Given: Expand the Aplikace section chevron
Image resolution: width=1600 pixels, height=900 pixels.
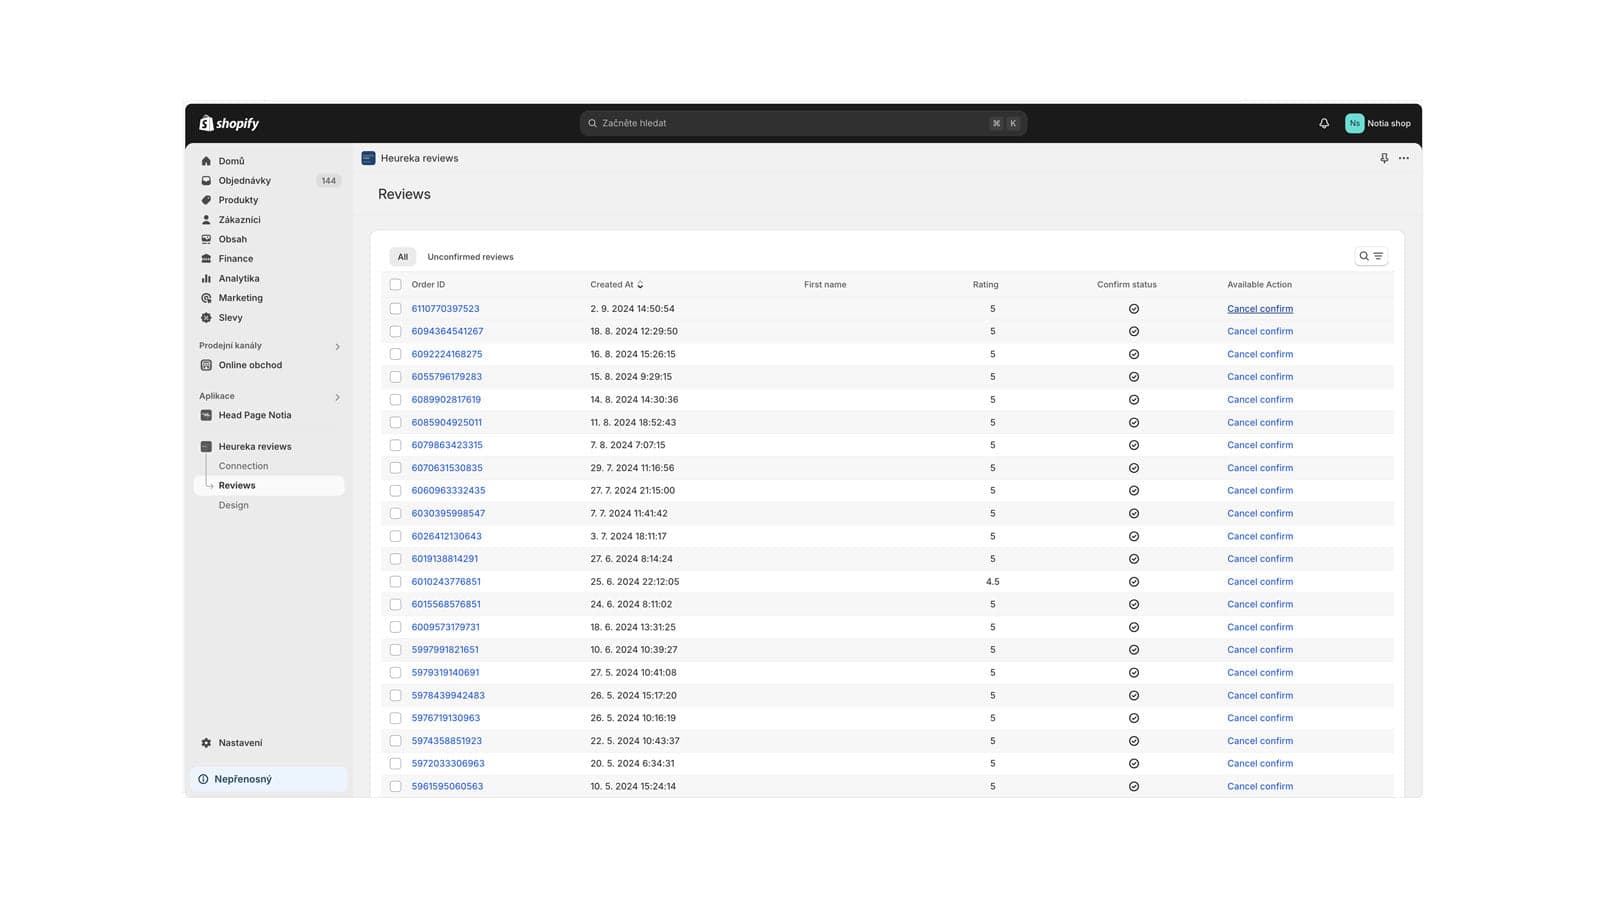Looking at the screenshot, I should click(337, 397).
